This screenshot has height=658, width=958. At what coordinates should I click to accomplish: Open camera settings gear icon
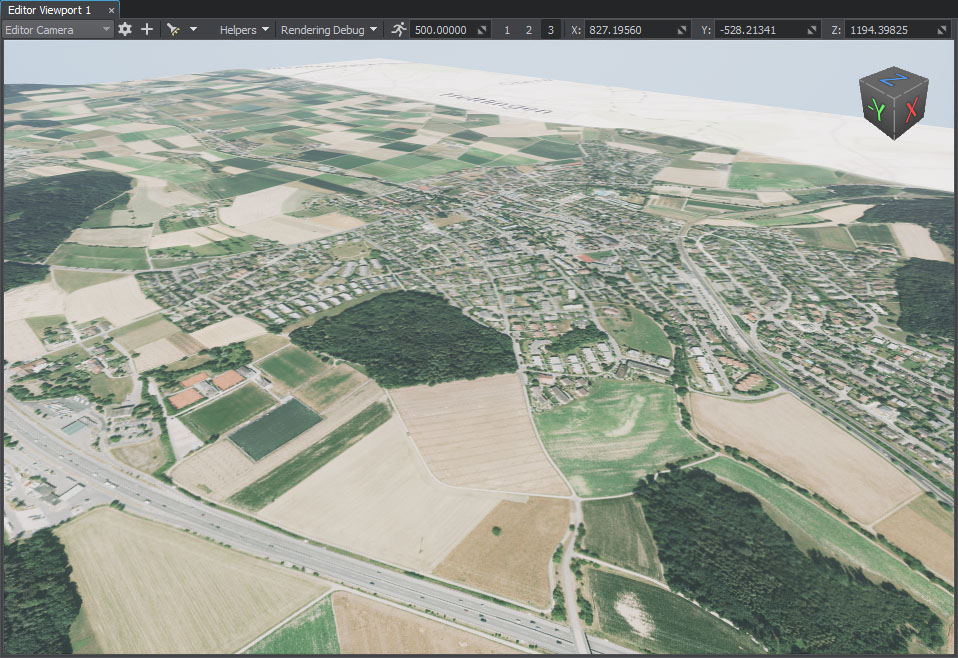(x=125, y=30)
